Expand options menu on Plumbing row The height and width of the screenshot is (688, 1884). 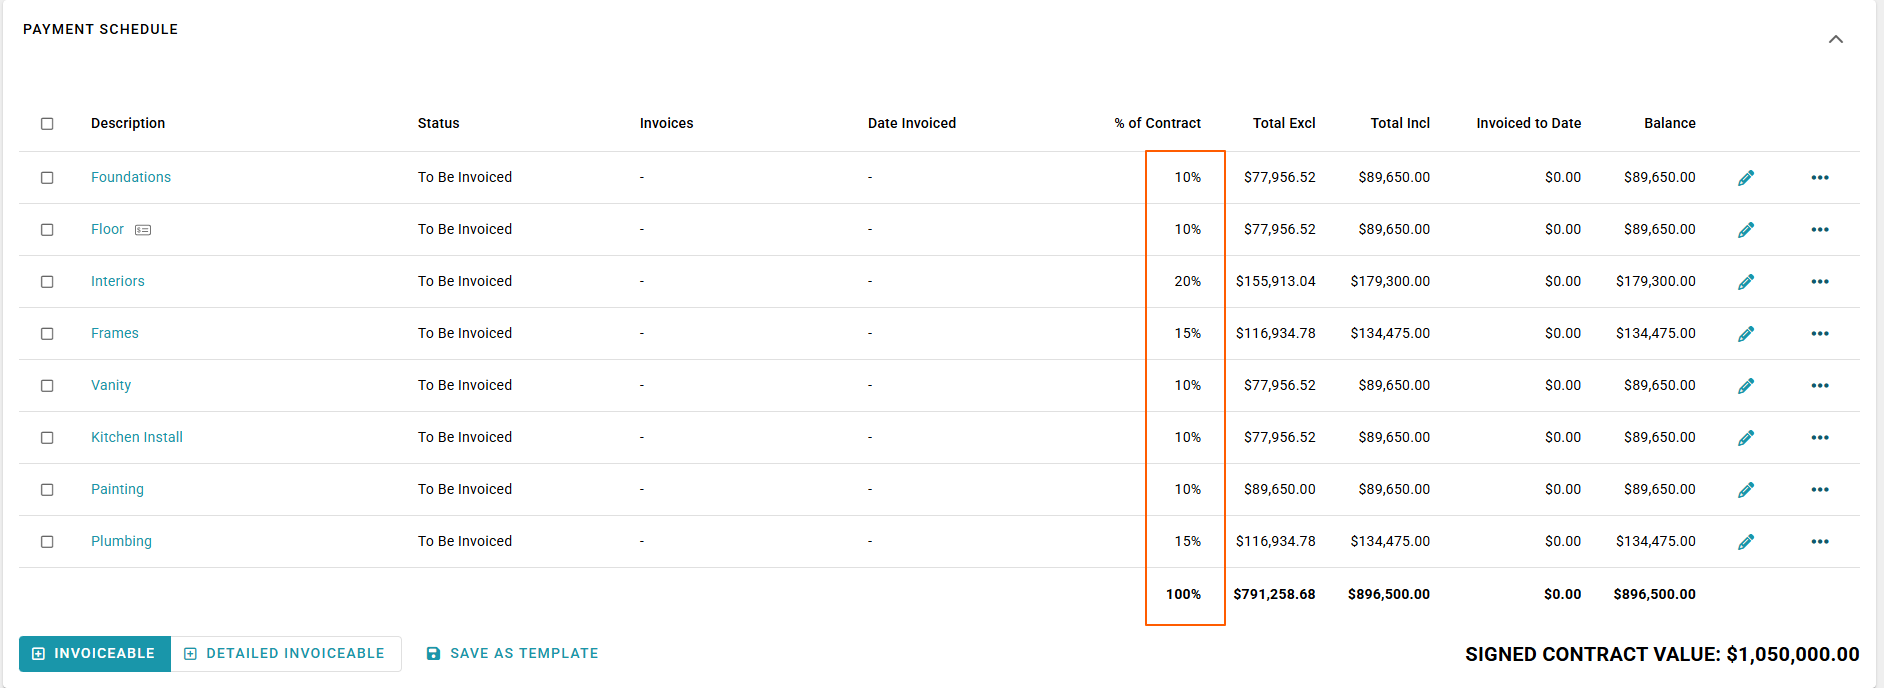(x=1820, y=542)
